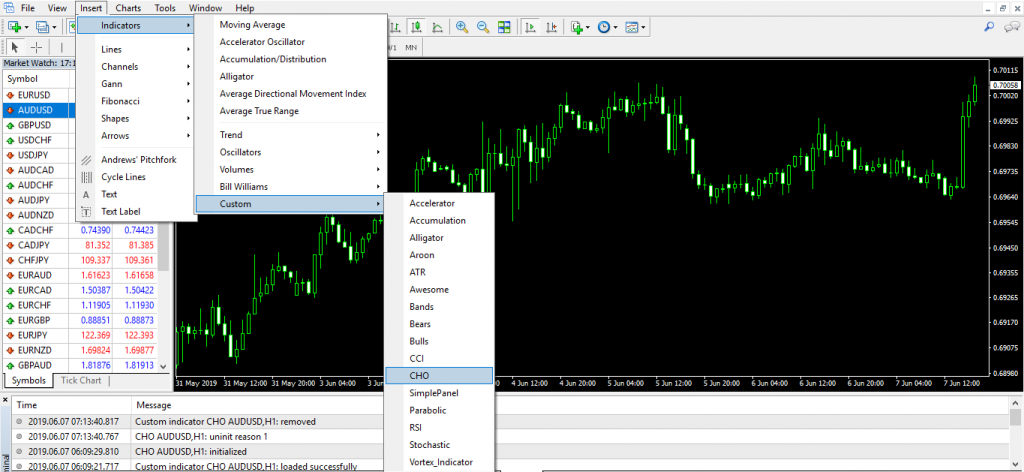
Task: Open the periods dropdown arrow
Action: click(616, 27)
